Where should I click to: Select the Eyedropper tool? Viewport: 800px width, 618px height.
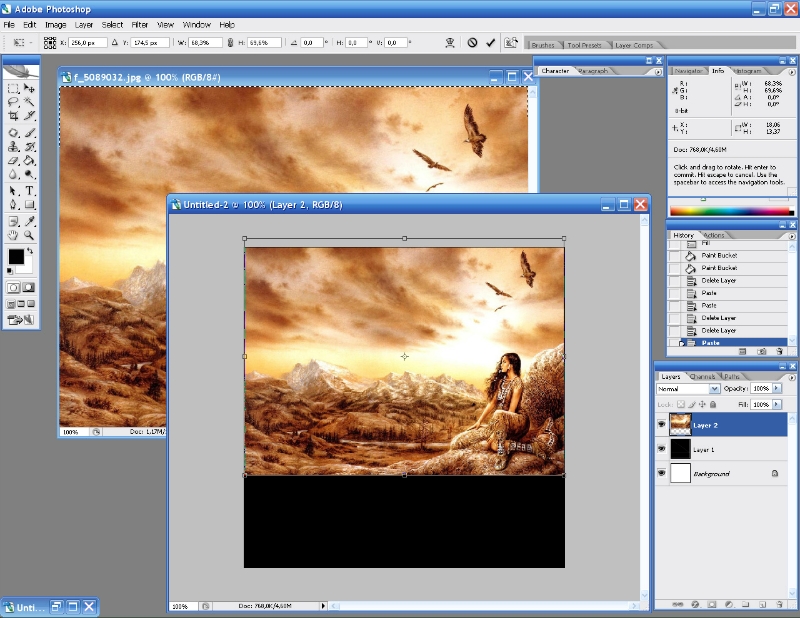pyautogui.click(x=30, y=220)
